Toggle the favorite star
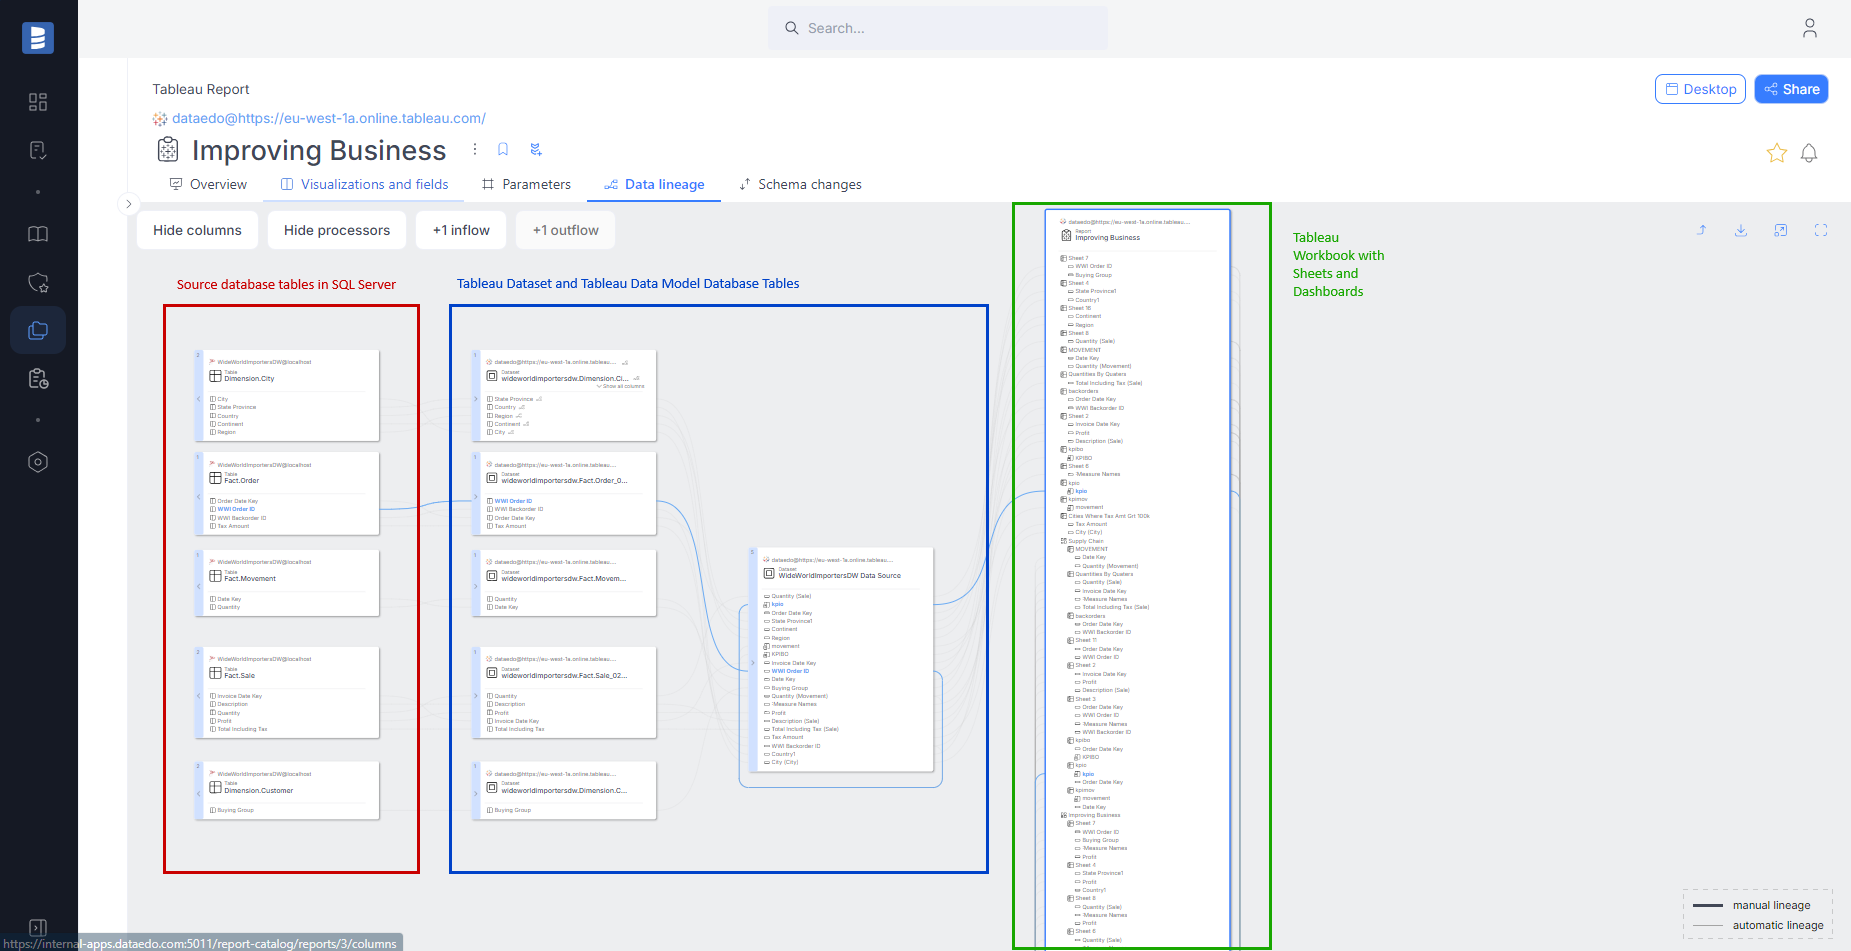The height and width of the screenshot is (951, 1851). tap(1776, 153)
